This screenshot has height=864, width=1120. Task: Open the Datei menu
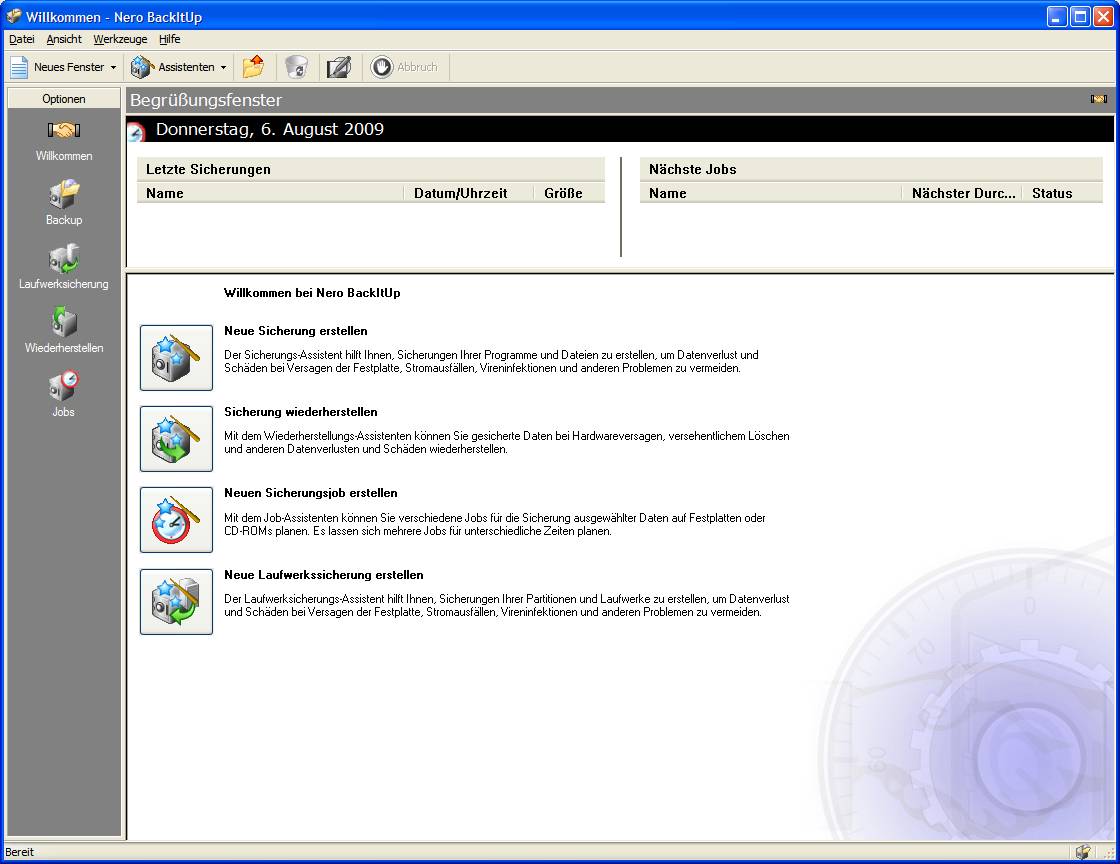pos(21,39)
